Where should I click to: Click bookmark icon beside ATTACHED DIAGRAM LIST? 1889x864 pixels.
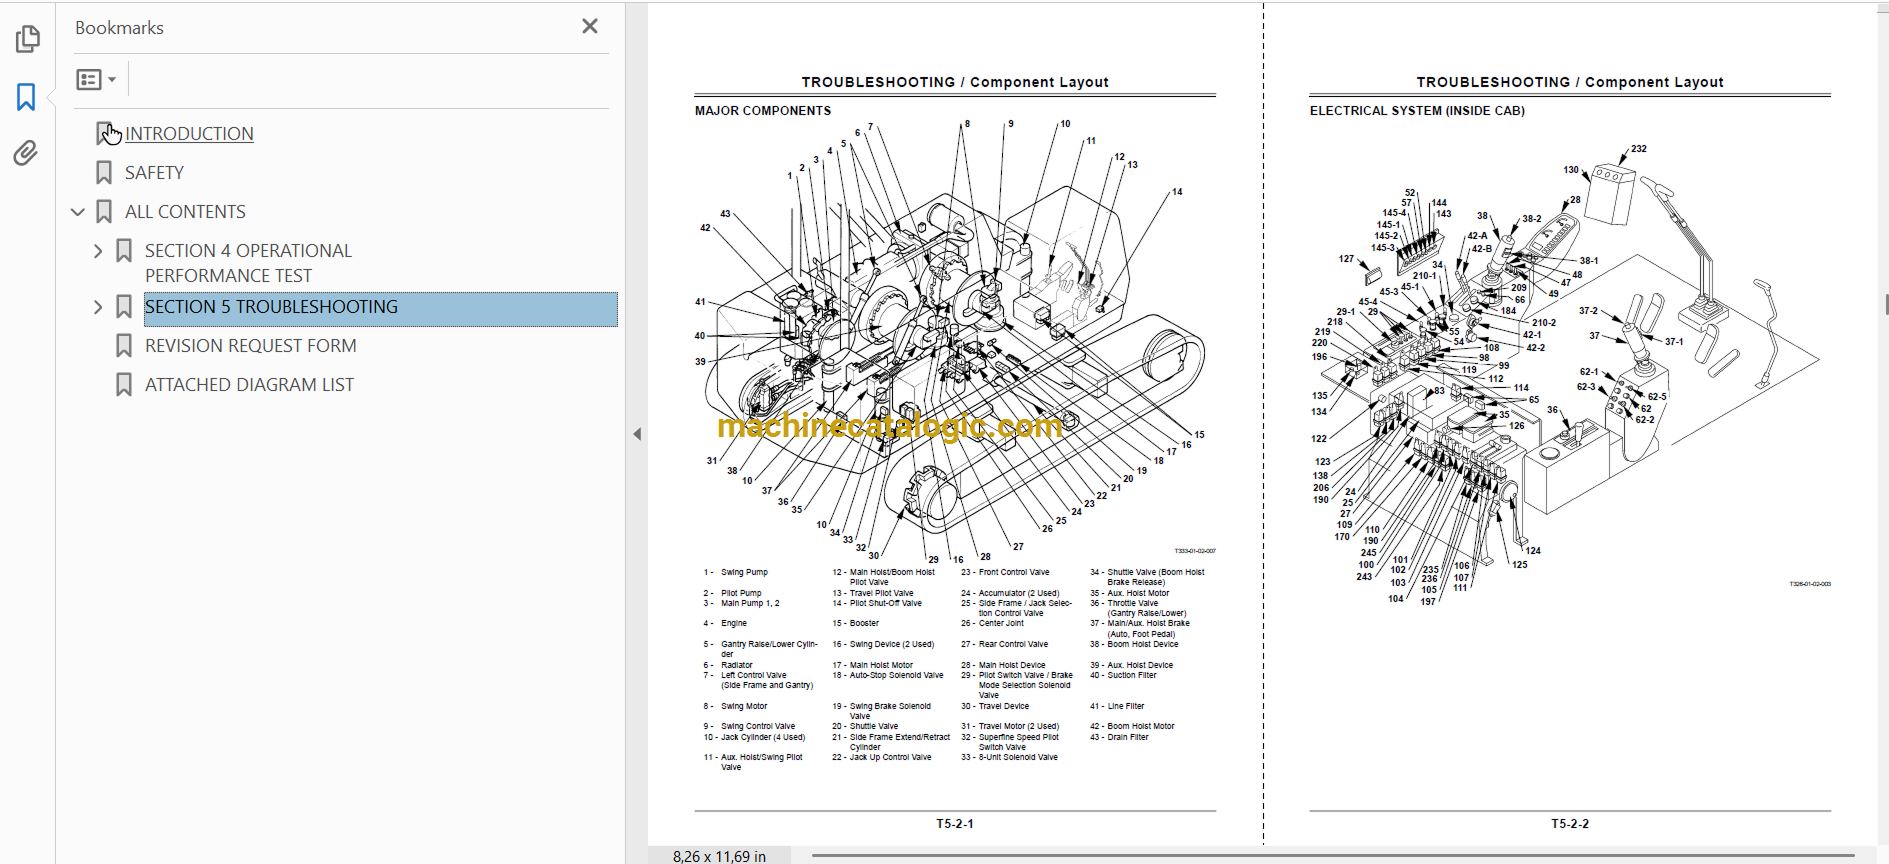point(124,384)
